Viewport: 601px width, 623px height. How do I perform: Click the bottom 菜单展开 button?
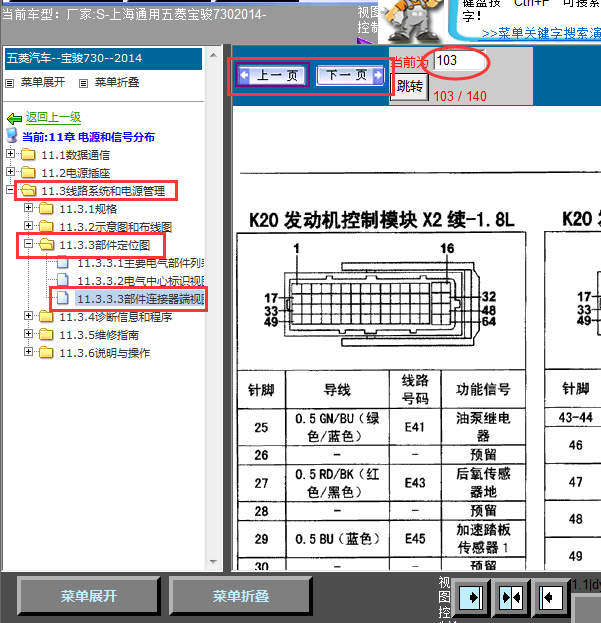point(89,596)
